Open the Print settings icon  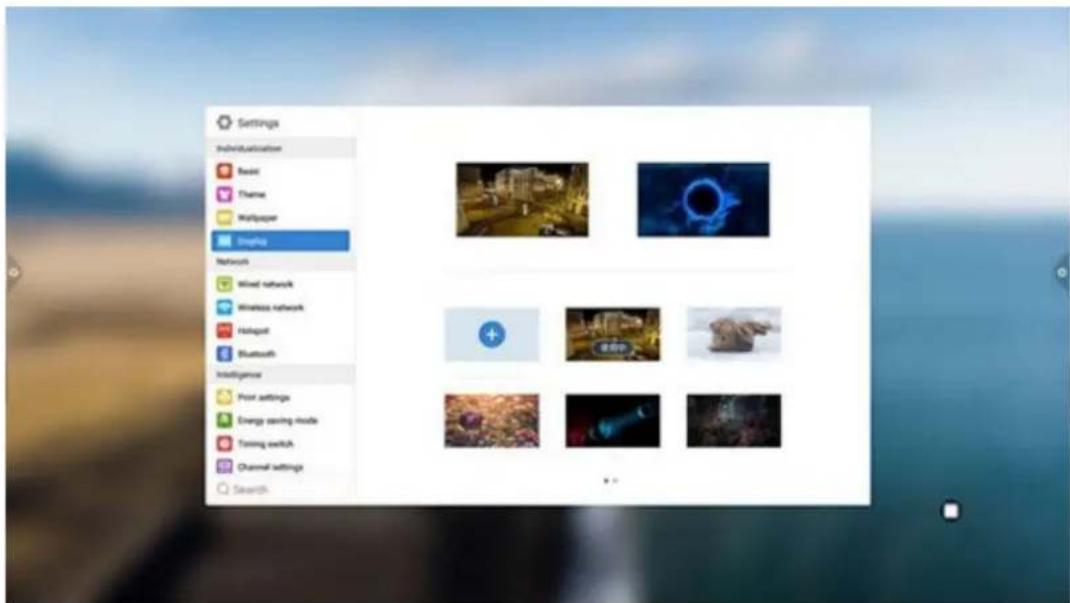click(225, 396)
